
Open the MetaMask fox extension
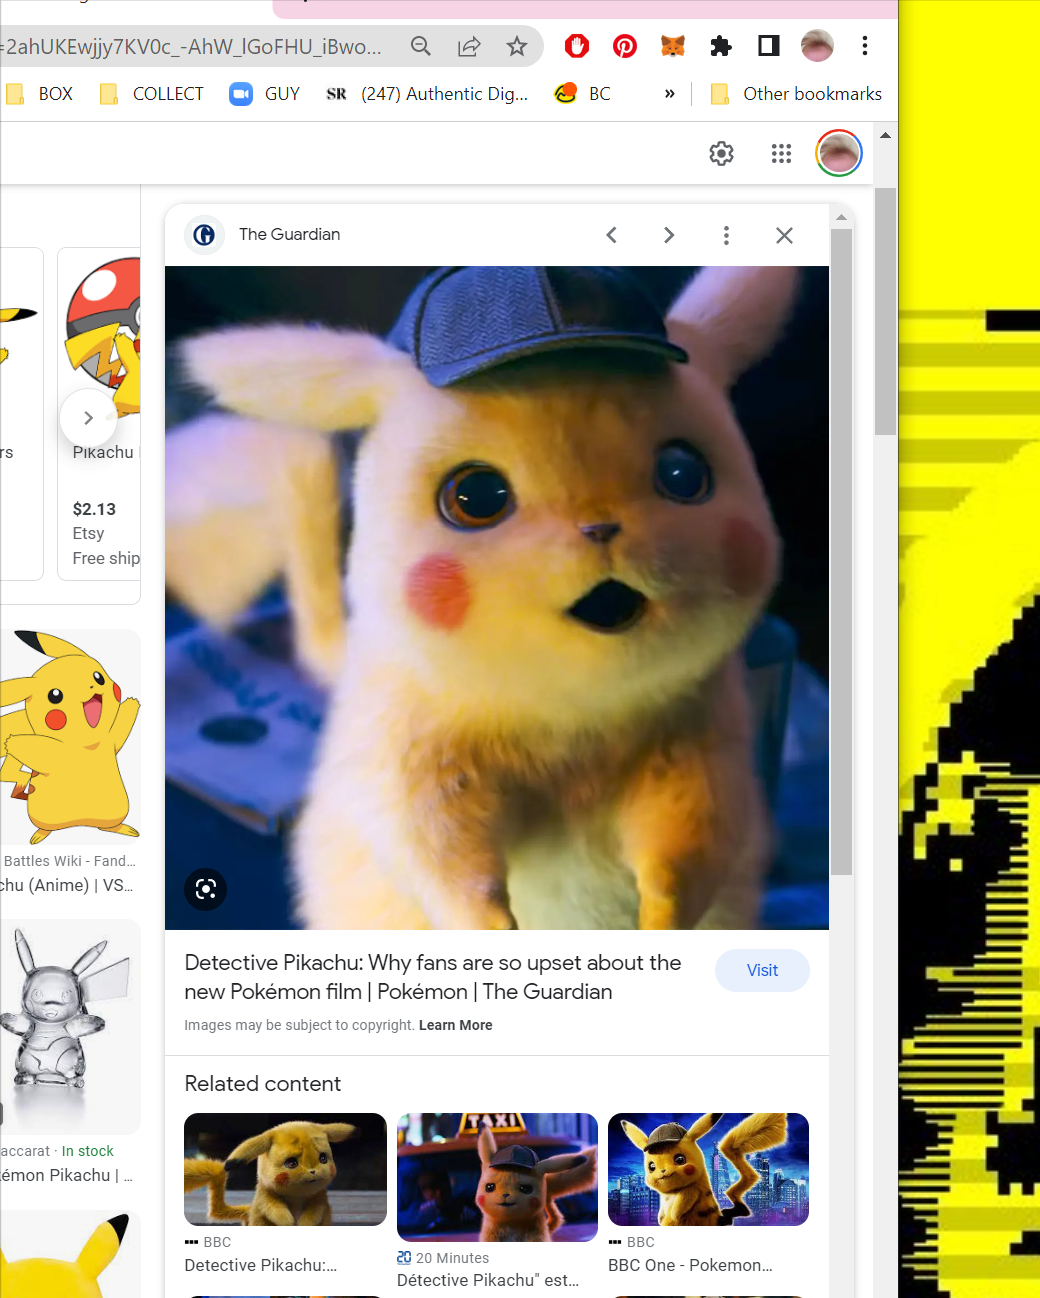pos(673,46)
